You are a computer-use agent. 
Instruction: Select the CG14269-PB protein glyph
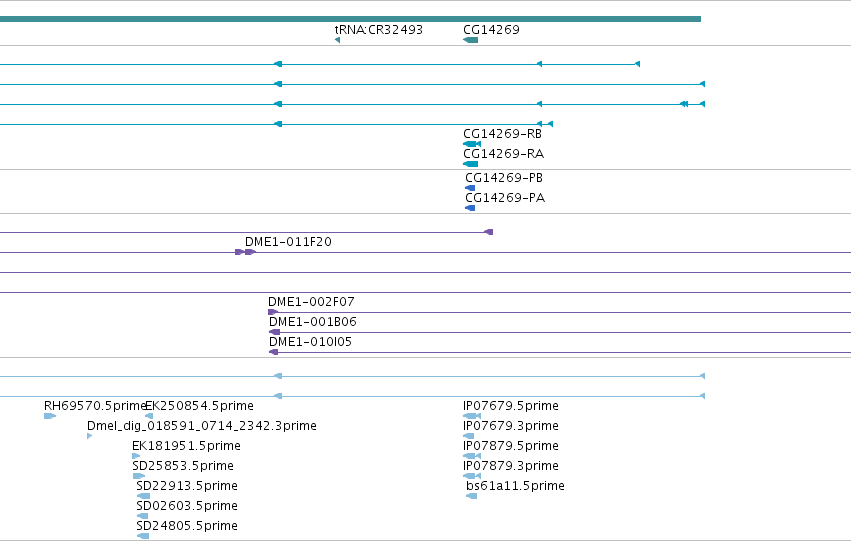pyautogui.click(x=470, y=188)
